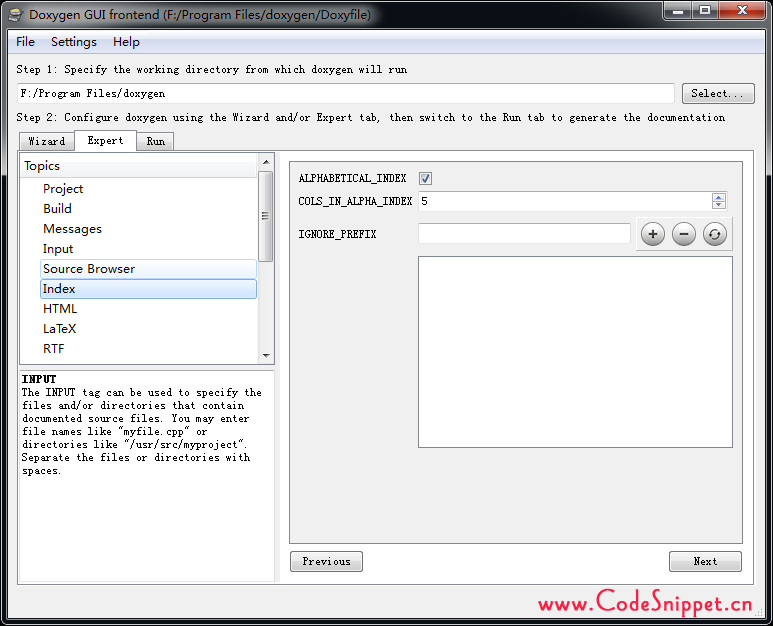Open the Settings menu
The image size is (773, 626).
(x=74, y=42)
